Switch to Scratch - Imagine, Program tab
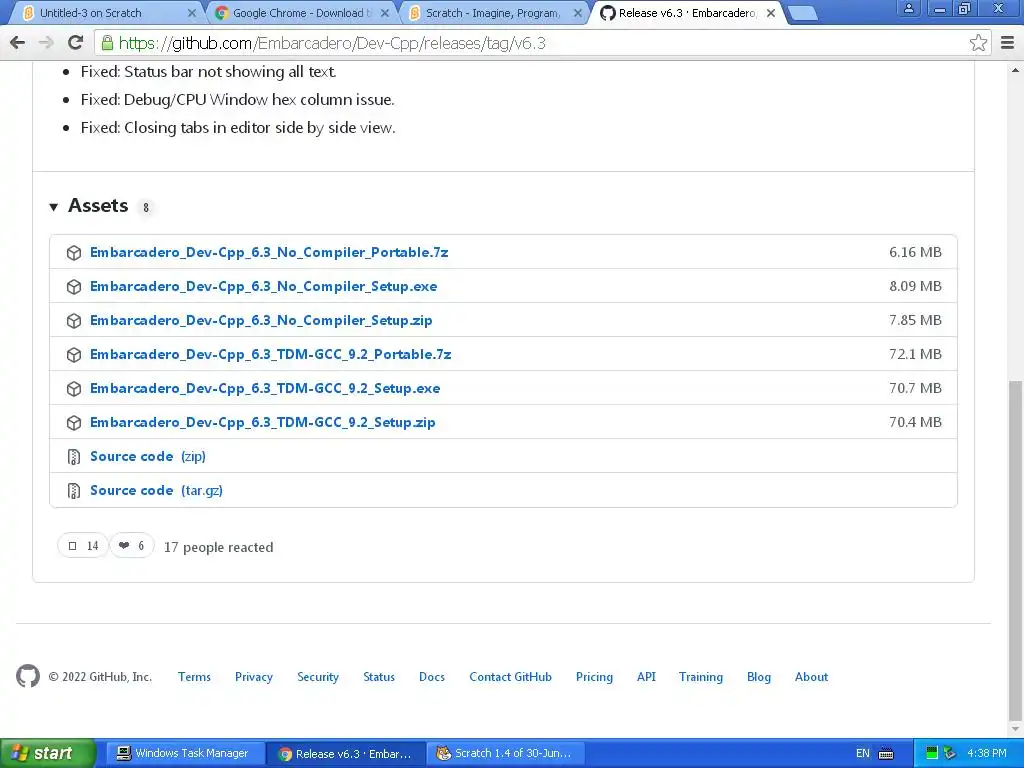Image resolution: width=1024 pixels, height=768 pixels. [x=493, y=13]
